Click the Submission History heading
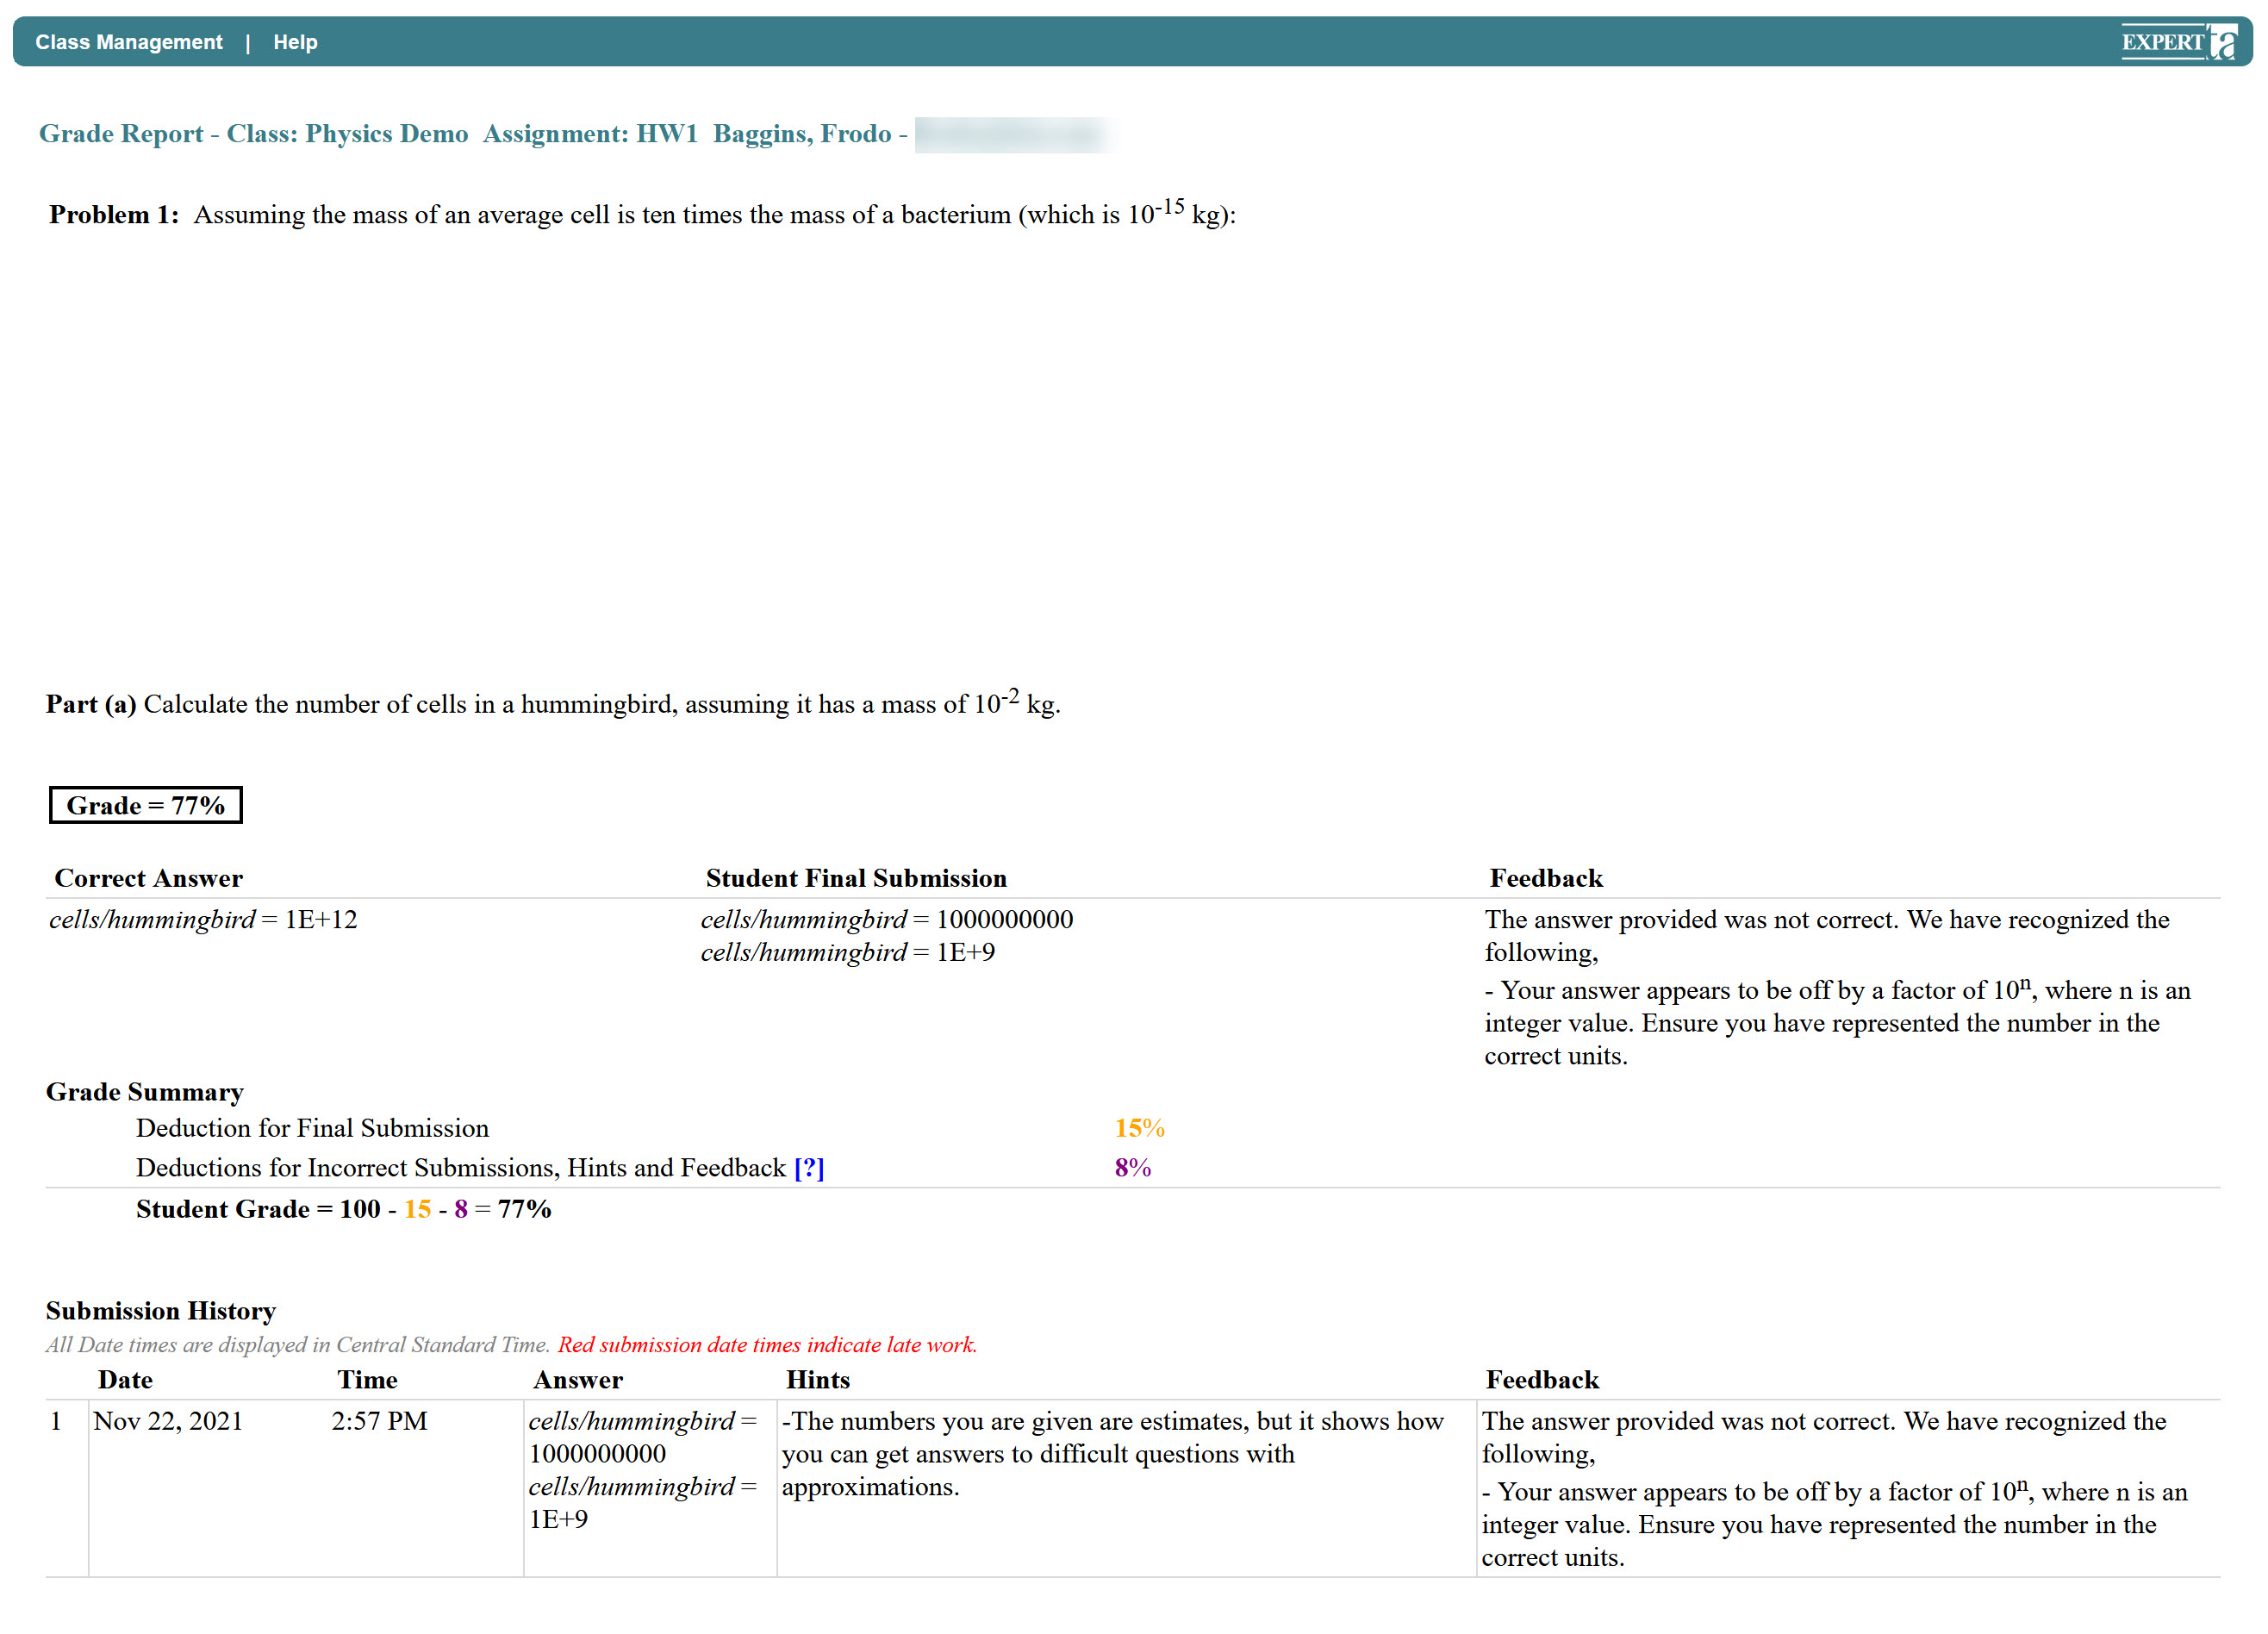This screenshot has width=2268, height=1634. [161, 1310]
